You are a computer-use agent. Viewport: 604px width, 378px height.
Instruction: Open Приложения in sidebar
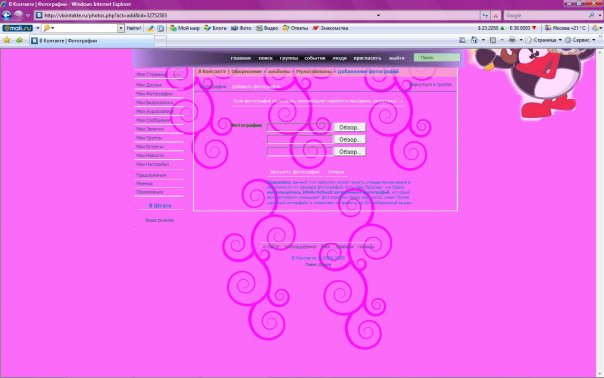pyautogui.click(x=149, y=192)
